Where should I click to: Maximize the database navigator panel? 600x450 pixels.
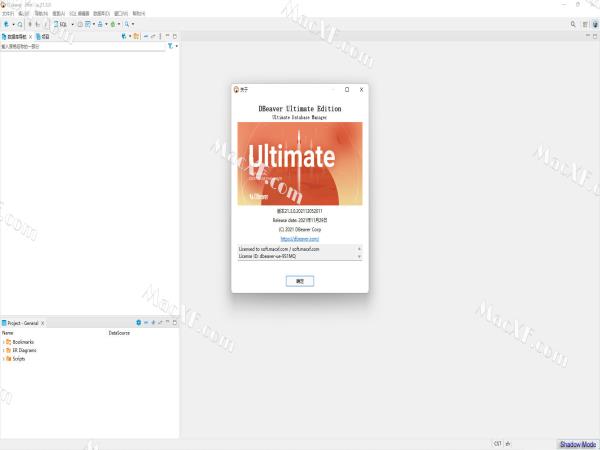[x=175, y=36]
